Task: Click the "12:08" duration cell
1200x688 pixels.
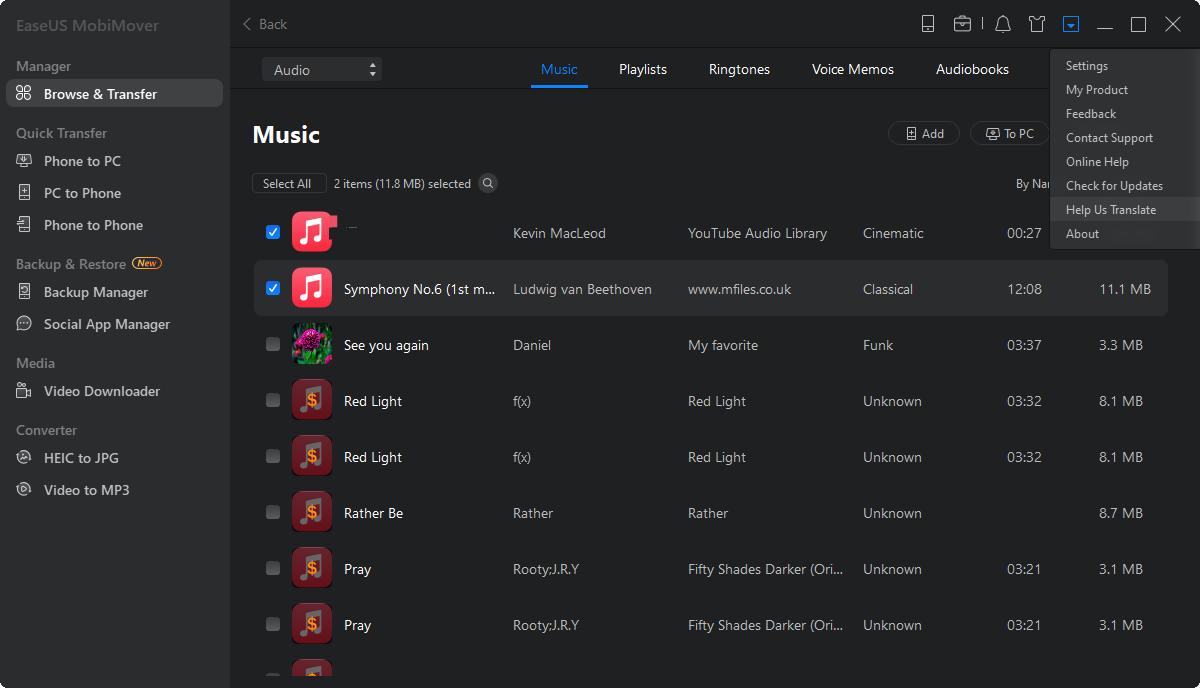Action: [1024, 289]
